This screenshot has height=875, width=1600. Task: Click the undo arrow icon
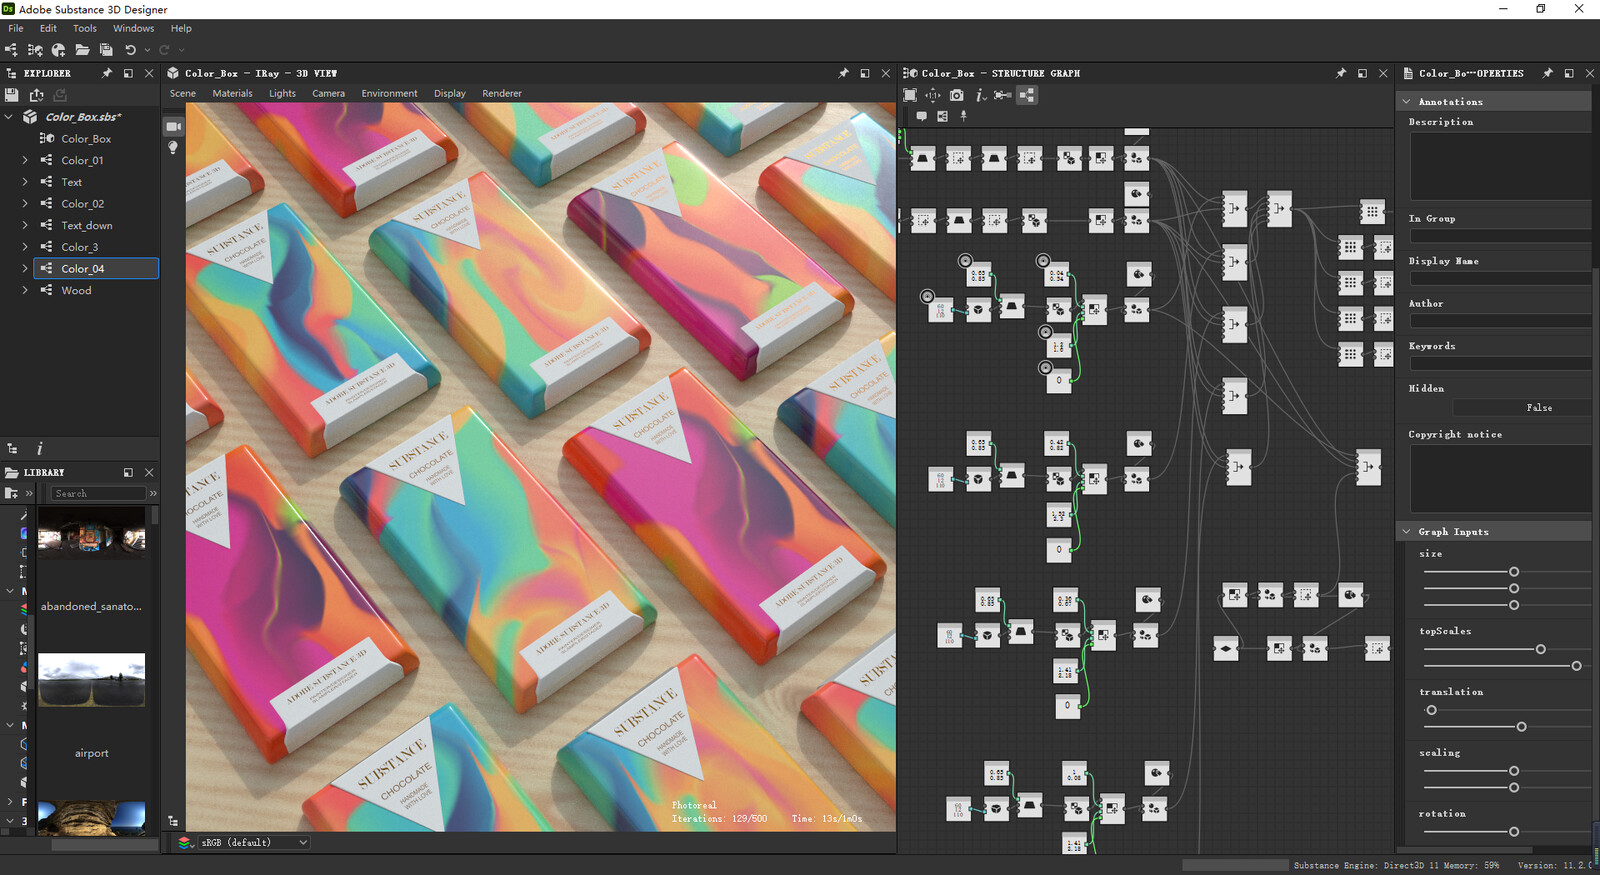pyautogui.click(x=130, y=49)
